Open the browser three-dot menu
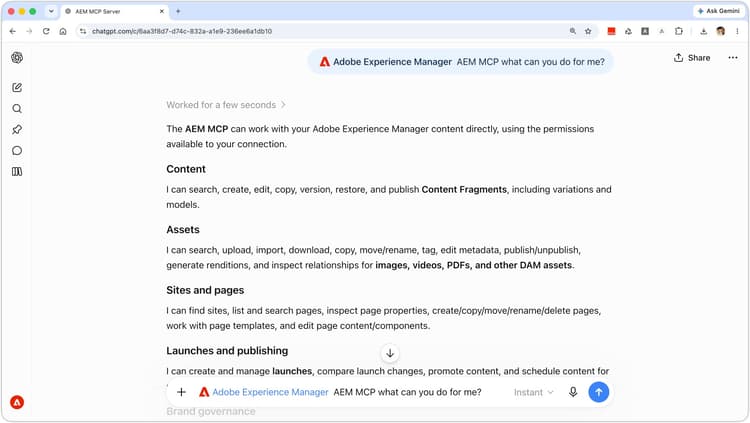This screenshot has height=423, width=750. [737, 31]
